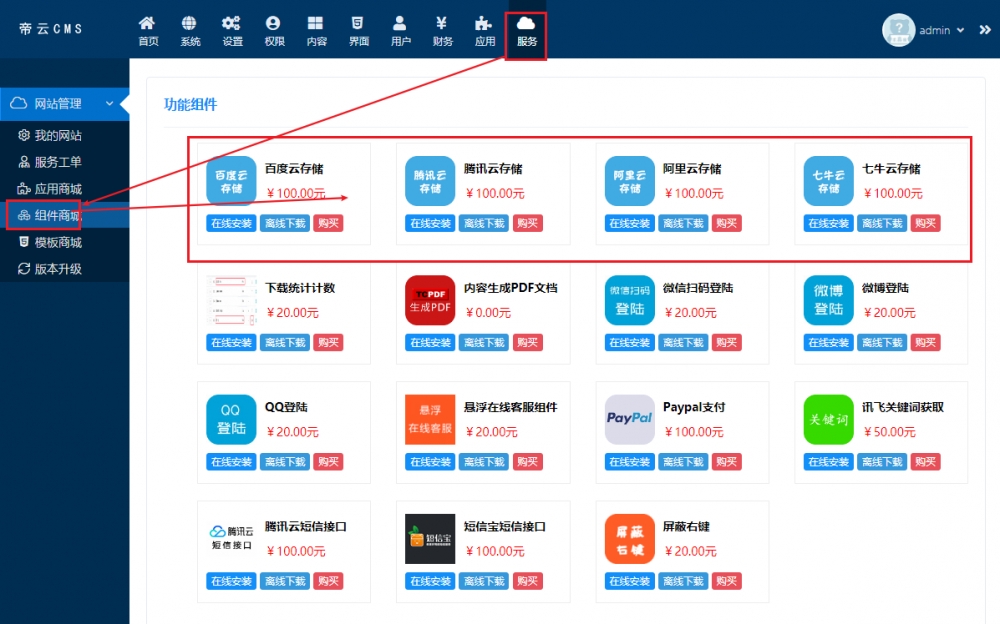
Task: Open the 内容 grid icon menu
Action: click(316, 31)
